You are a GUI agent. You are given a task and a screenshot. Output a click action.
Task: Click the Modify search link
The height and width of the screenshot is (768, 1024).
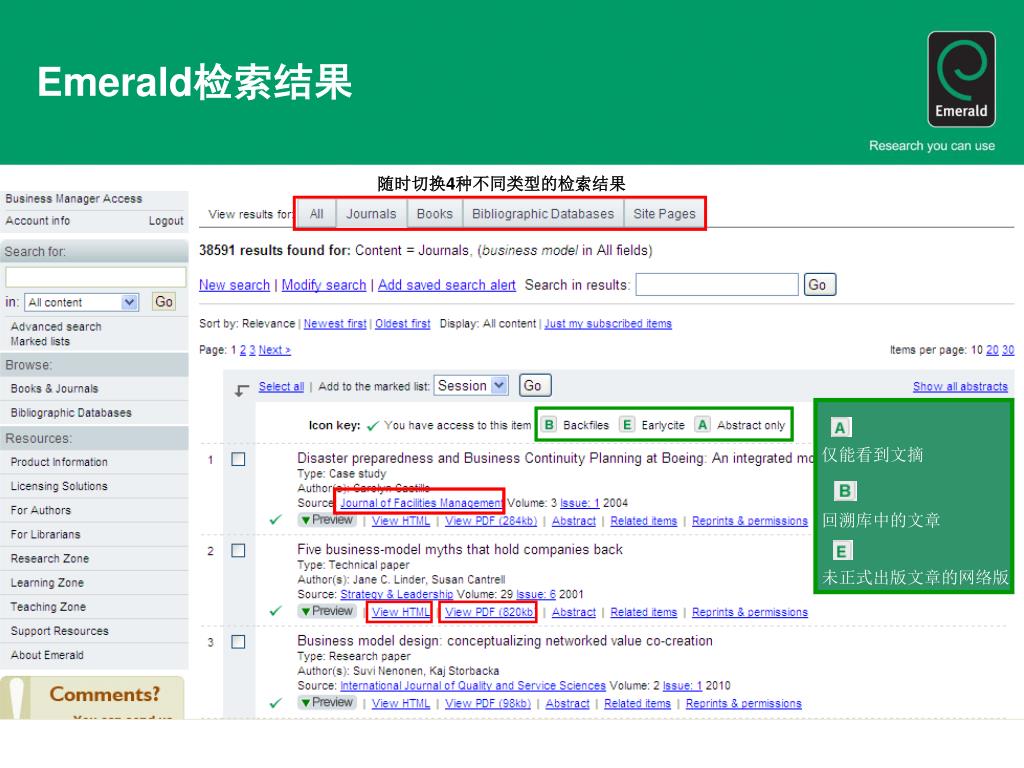(x=324, y=285)
